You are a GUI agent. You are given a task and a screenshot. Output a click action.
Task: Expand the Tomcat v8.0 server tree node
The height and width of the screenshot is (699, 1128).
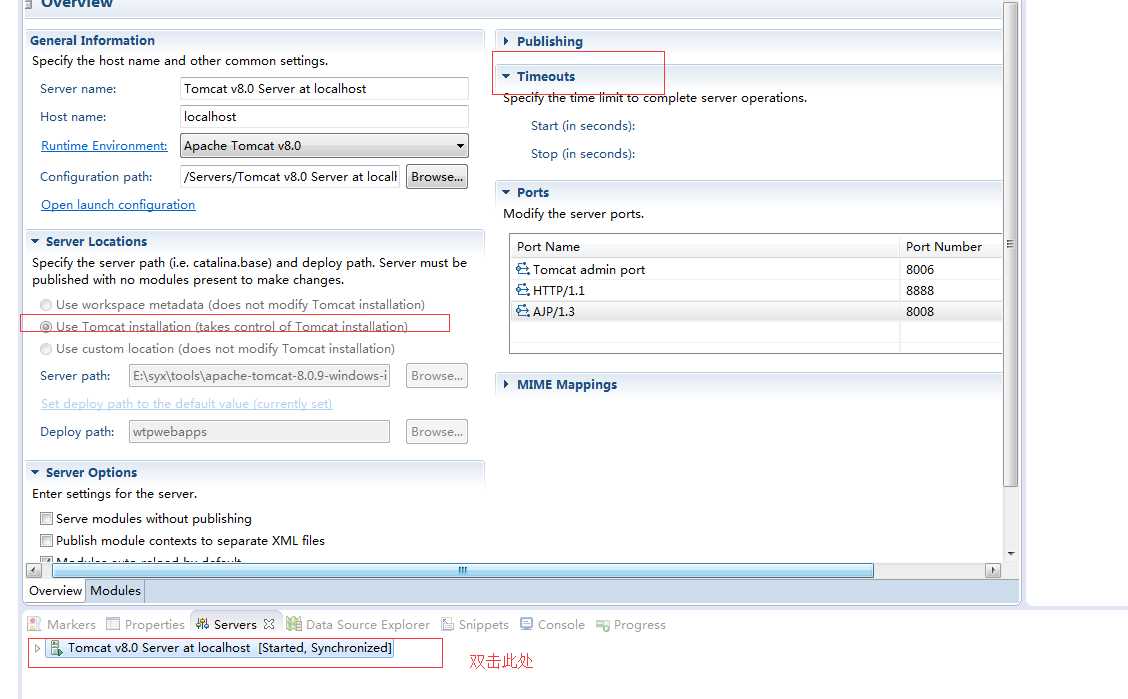point(37,648)
